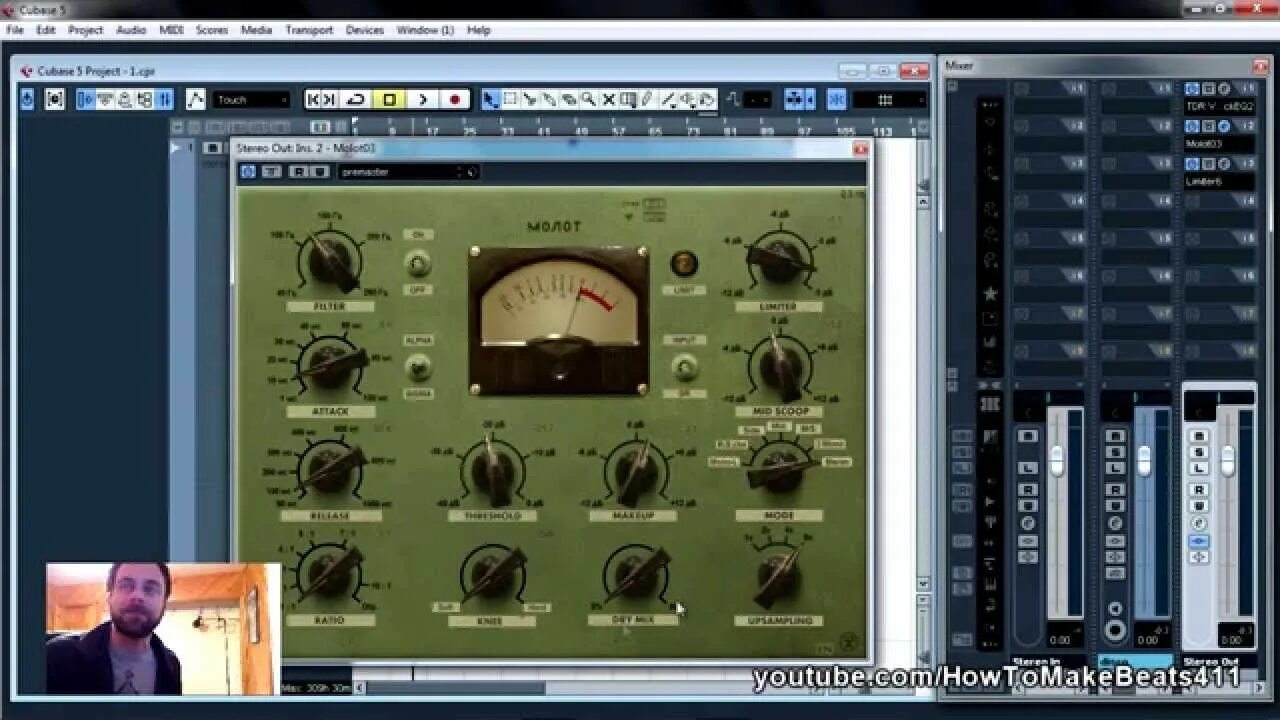
Task: Go to previous marker in transport
Action: point(314,99)
